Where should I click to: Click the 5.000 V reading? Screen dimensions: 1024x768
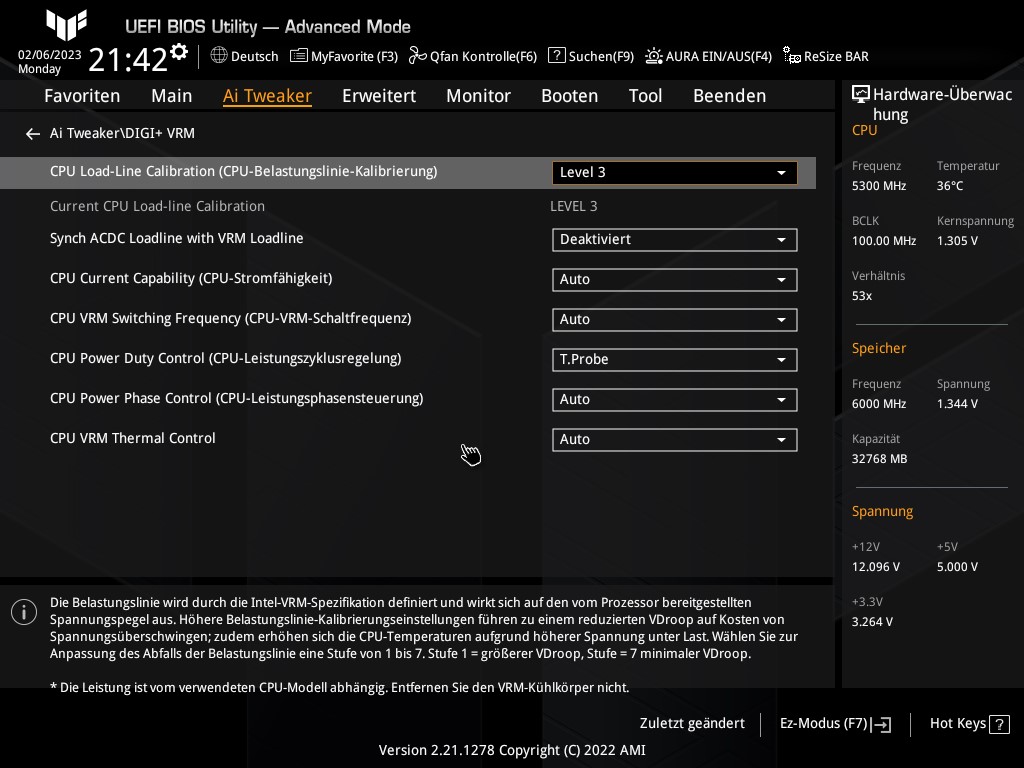point(957,568)
